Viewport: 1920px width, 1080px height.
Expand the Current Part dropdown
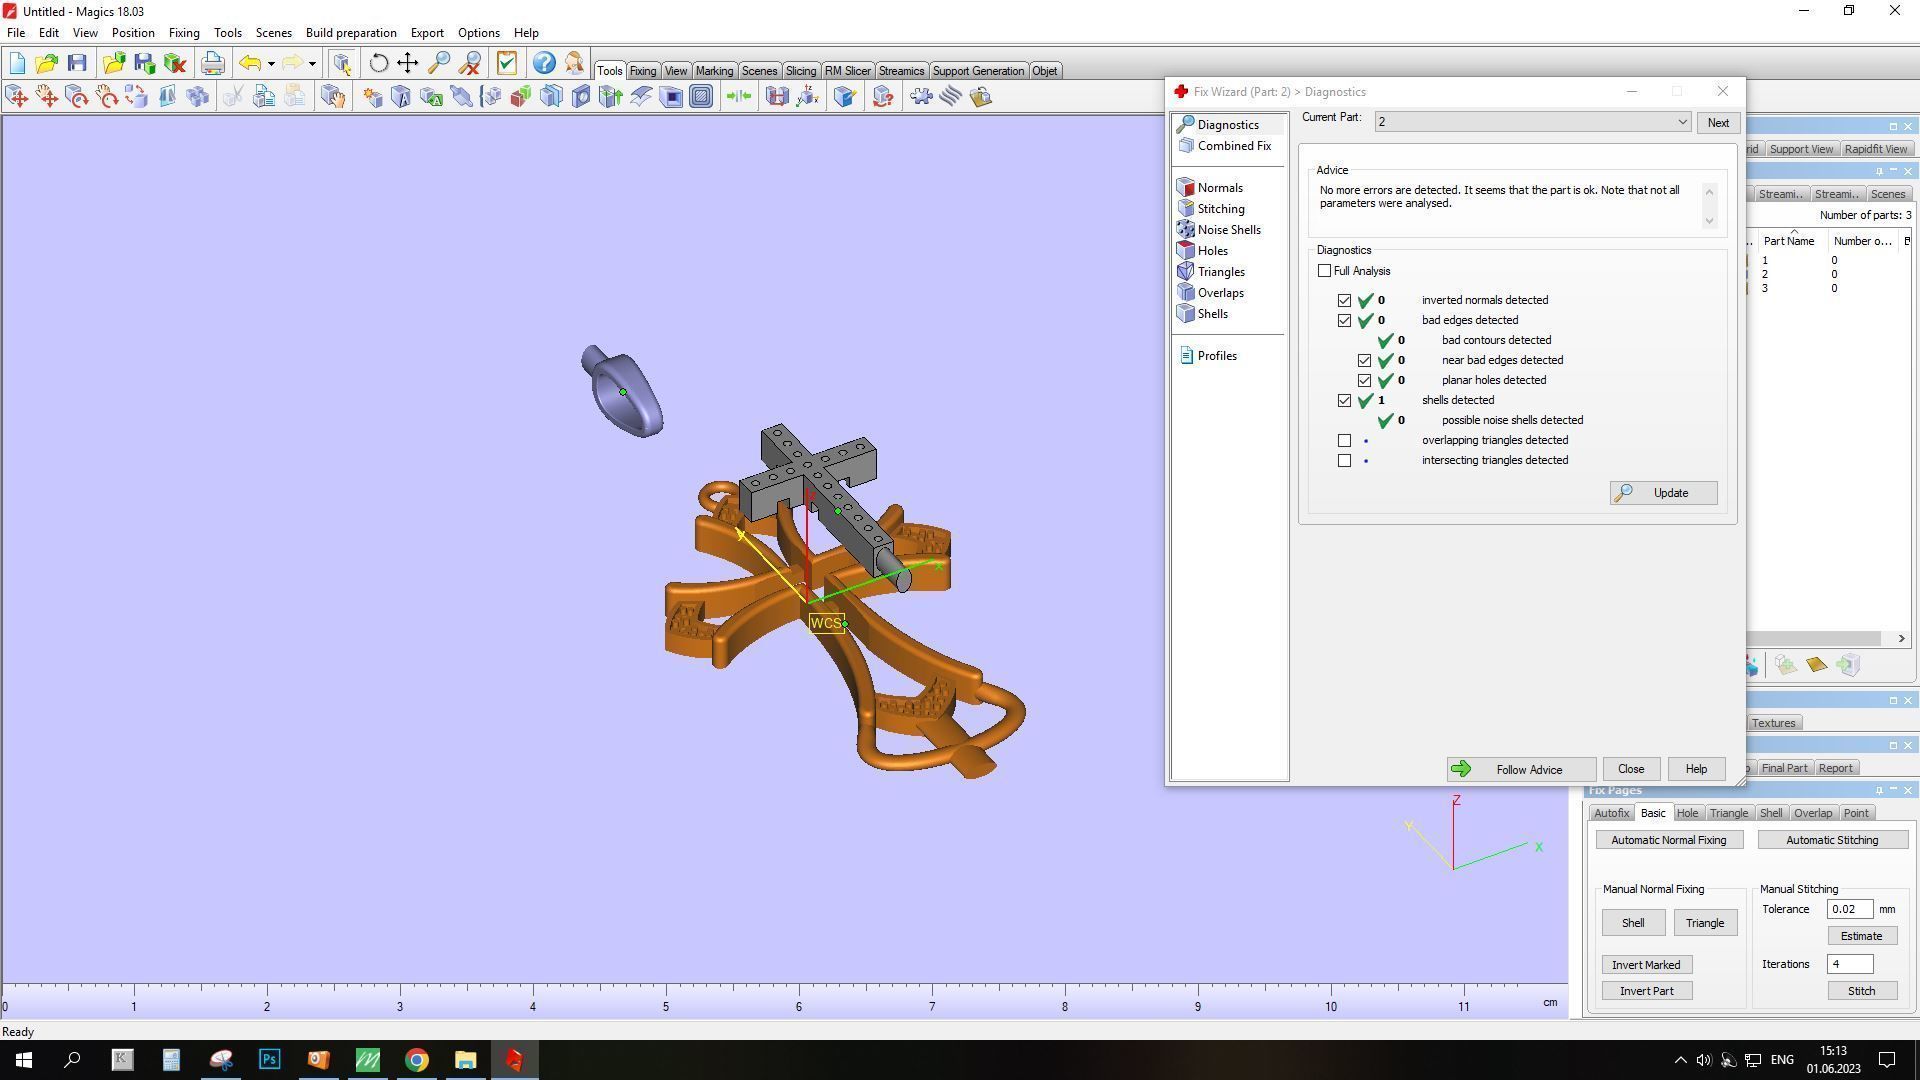pos(1681,122)
